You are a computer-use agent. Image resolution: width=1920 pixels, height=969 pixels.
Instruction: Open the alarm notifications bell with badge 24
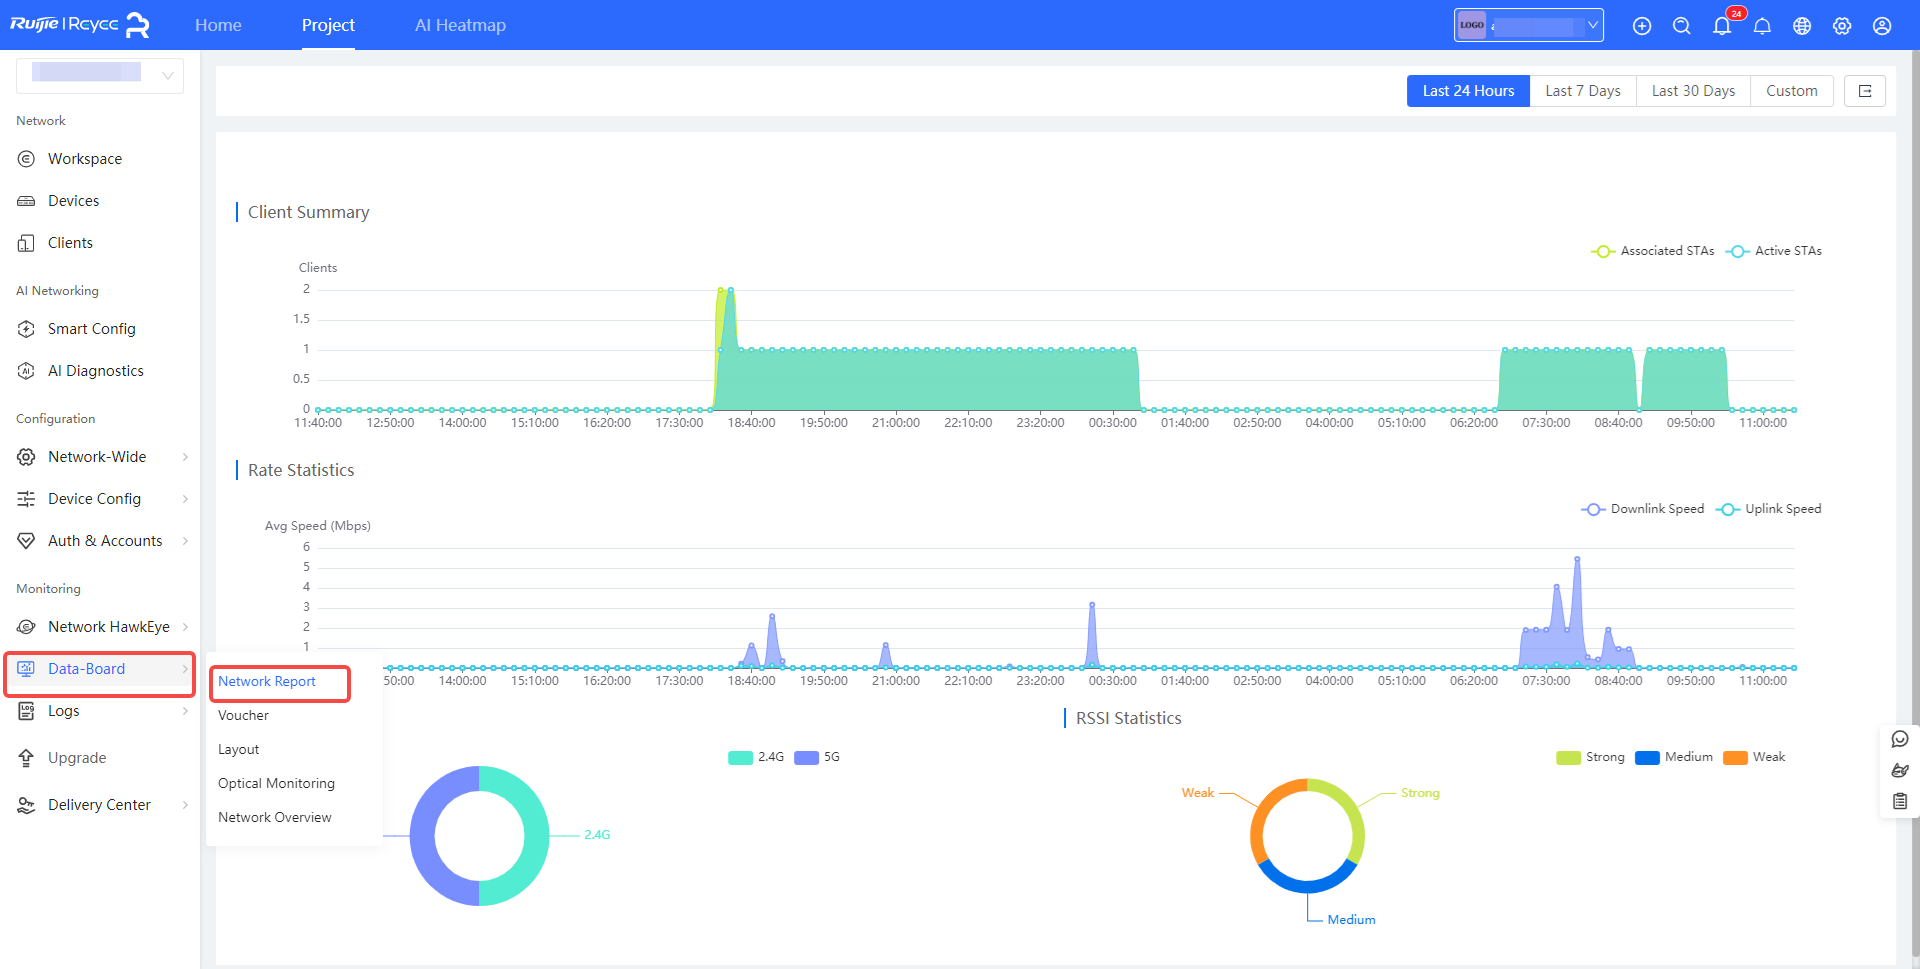pos(1722,26)
